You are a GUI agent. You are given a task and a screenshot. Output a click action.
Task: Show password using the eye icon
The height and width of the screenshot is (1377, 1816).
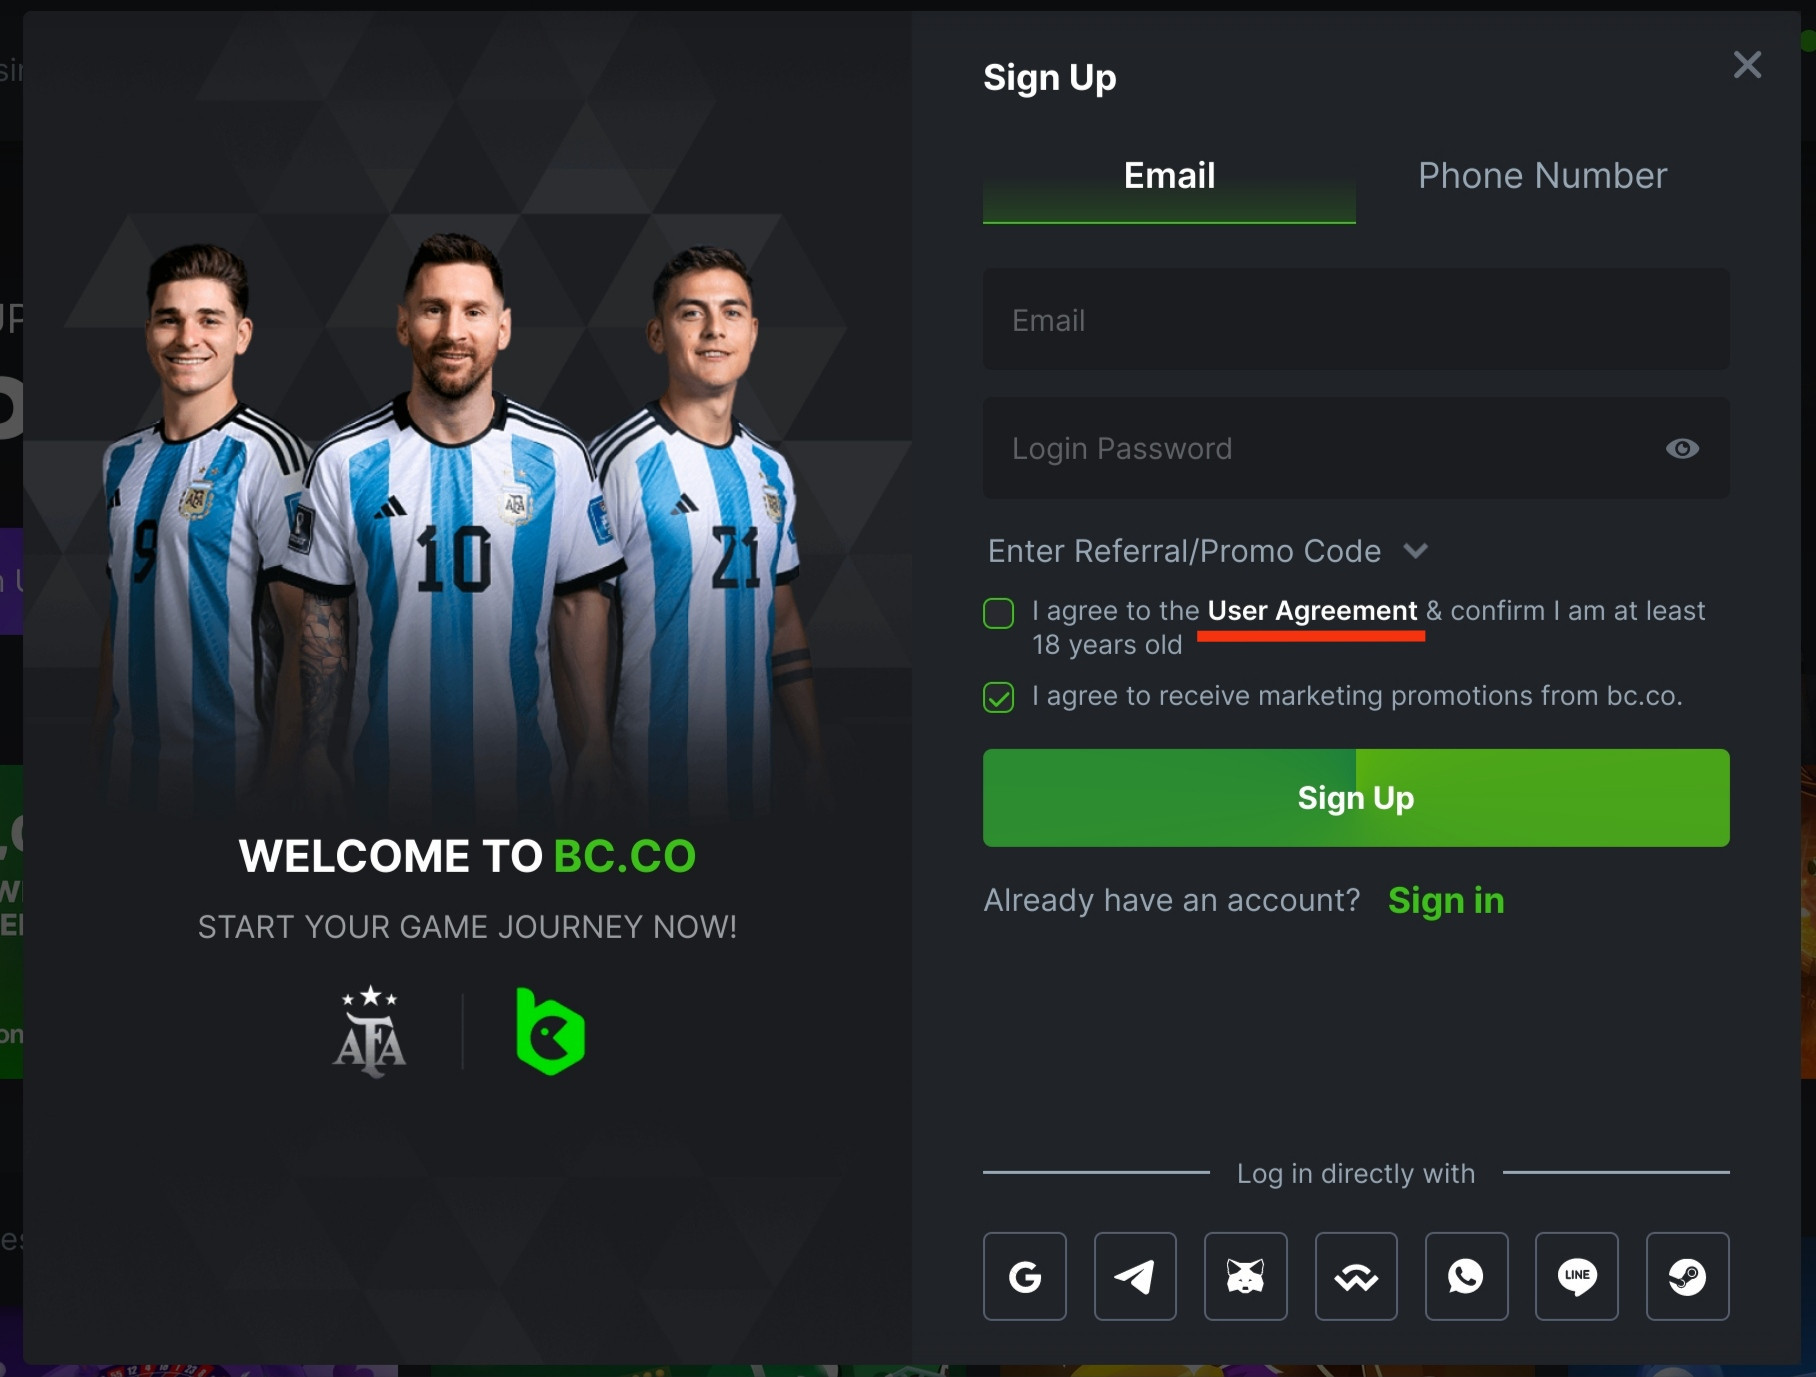coord(1682,449)
